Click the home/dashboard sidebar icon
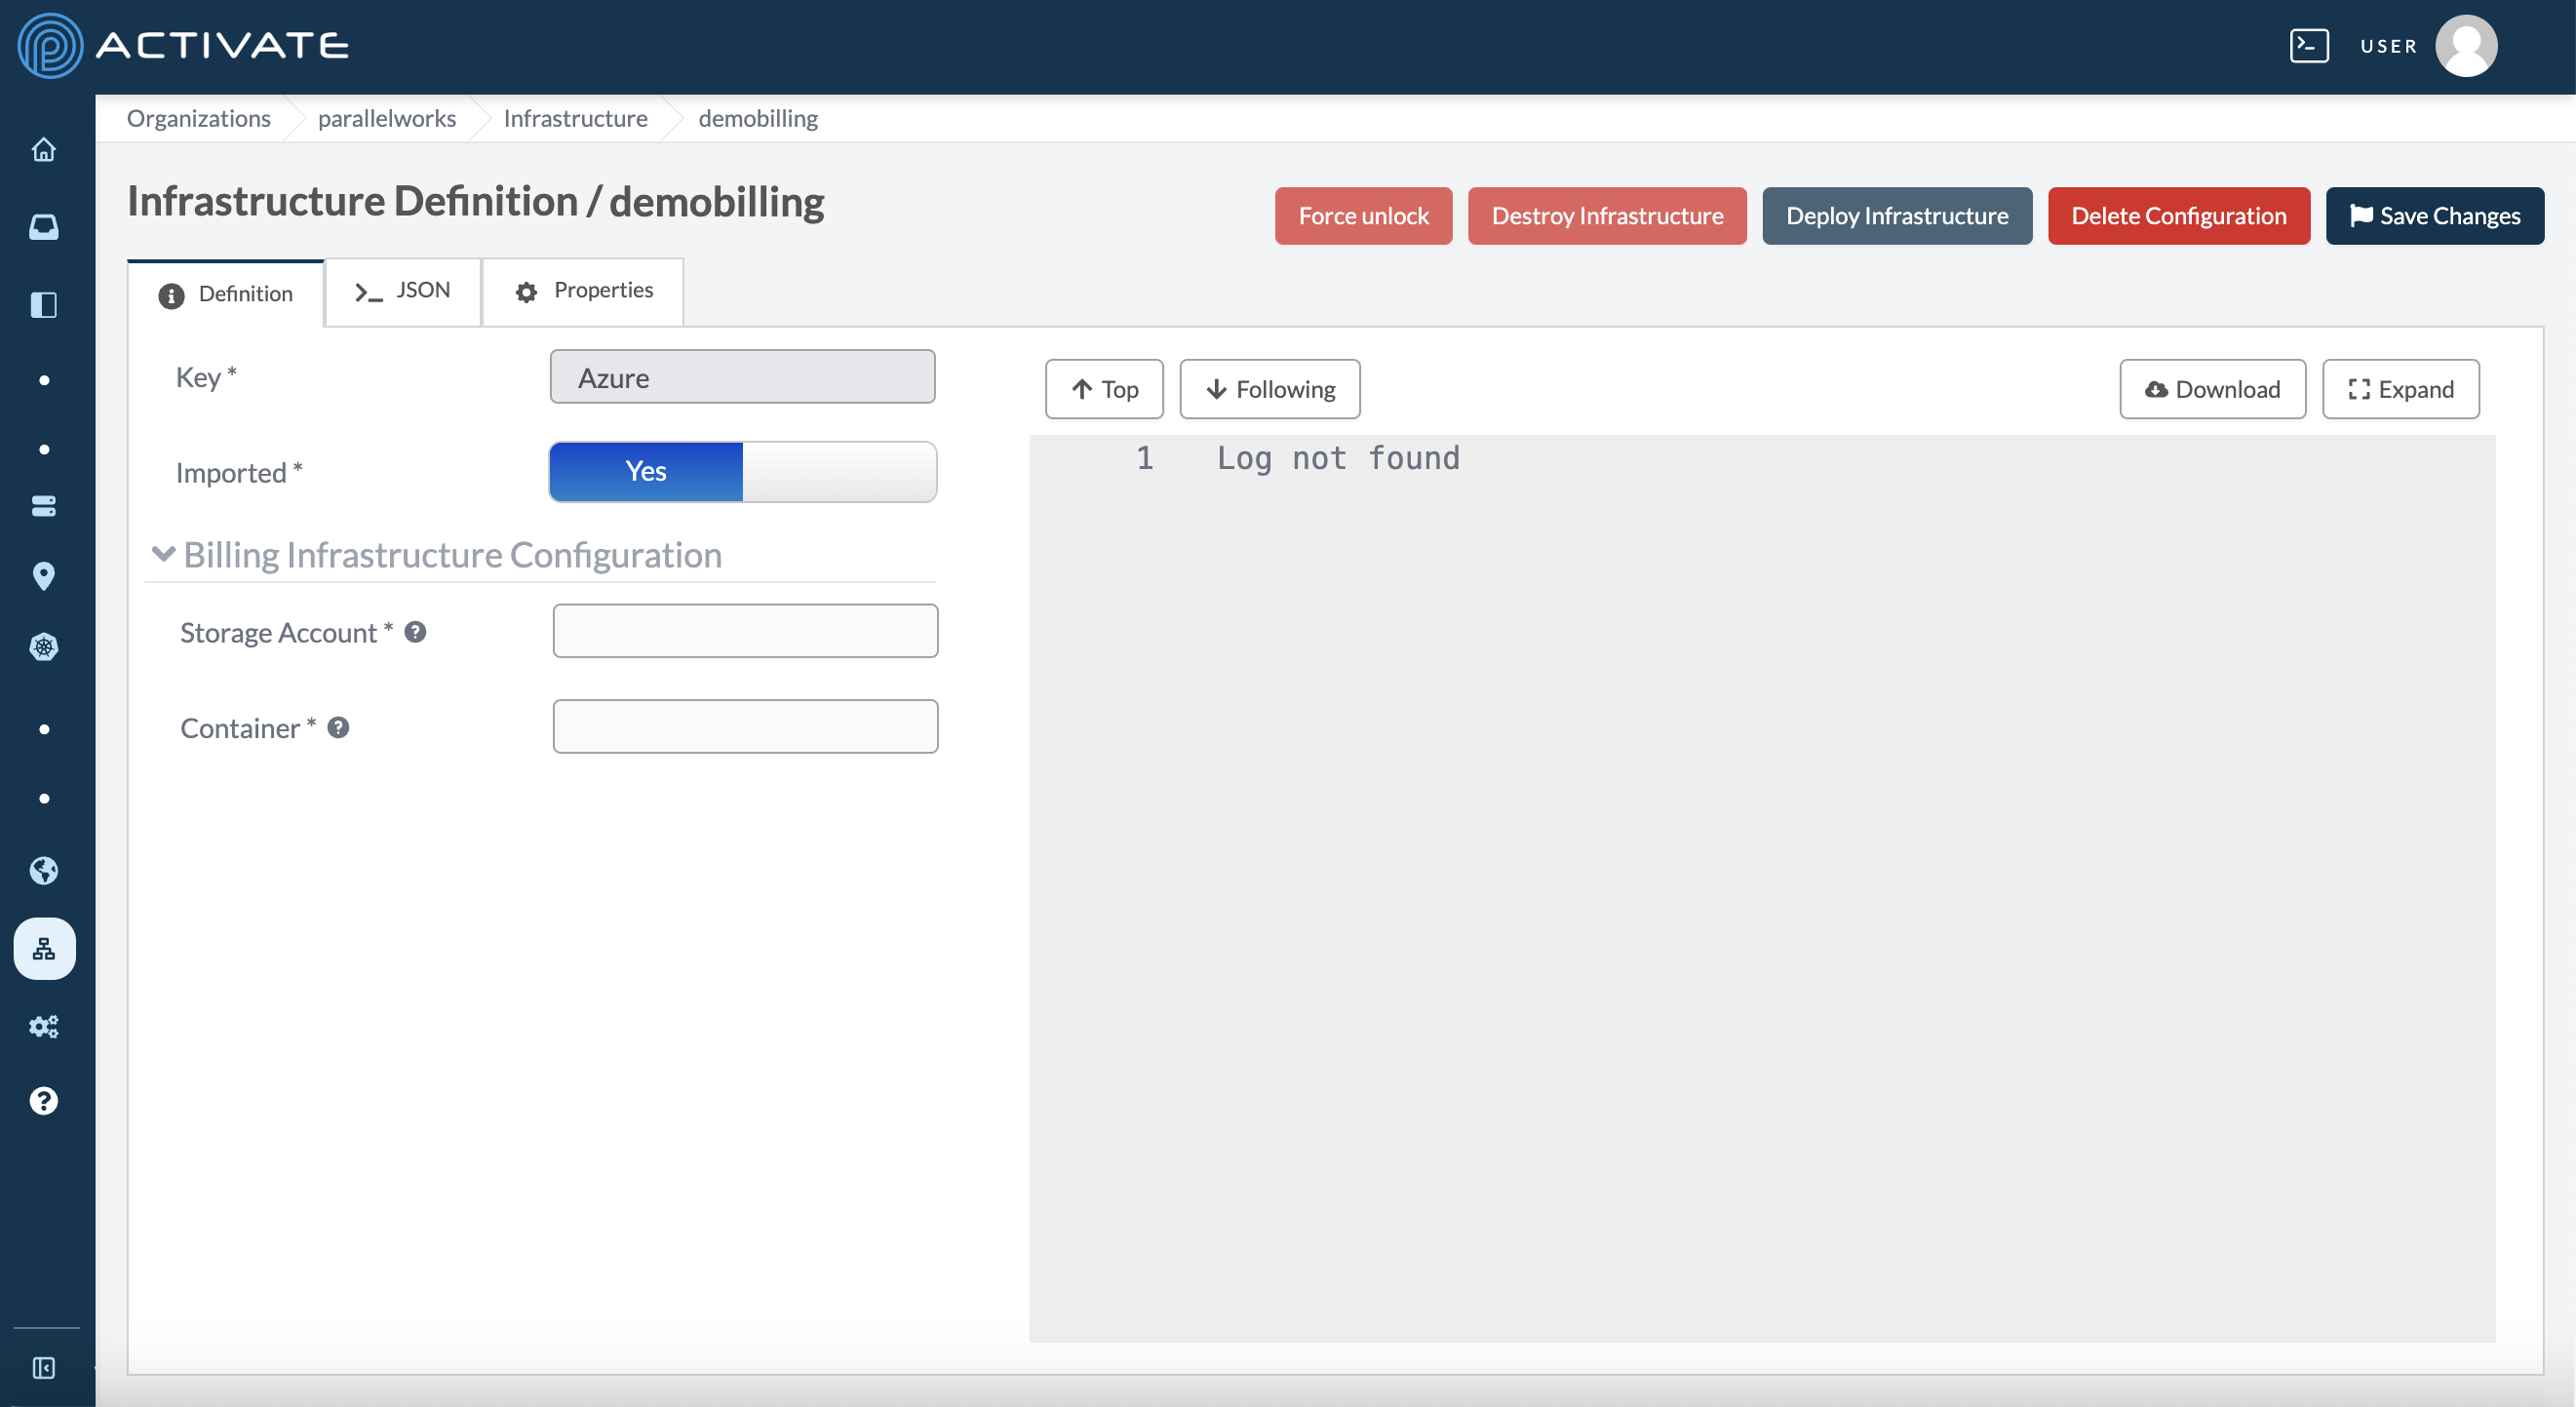This screenshot has width=2576, height=1407. [47, 147]
